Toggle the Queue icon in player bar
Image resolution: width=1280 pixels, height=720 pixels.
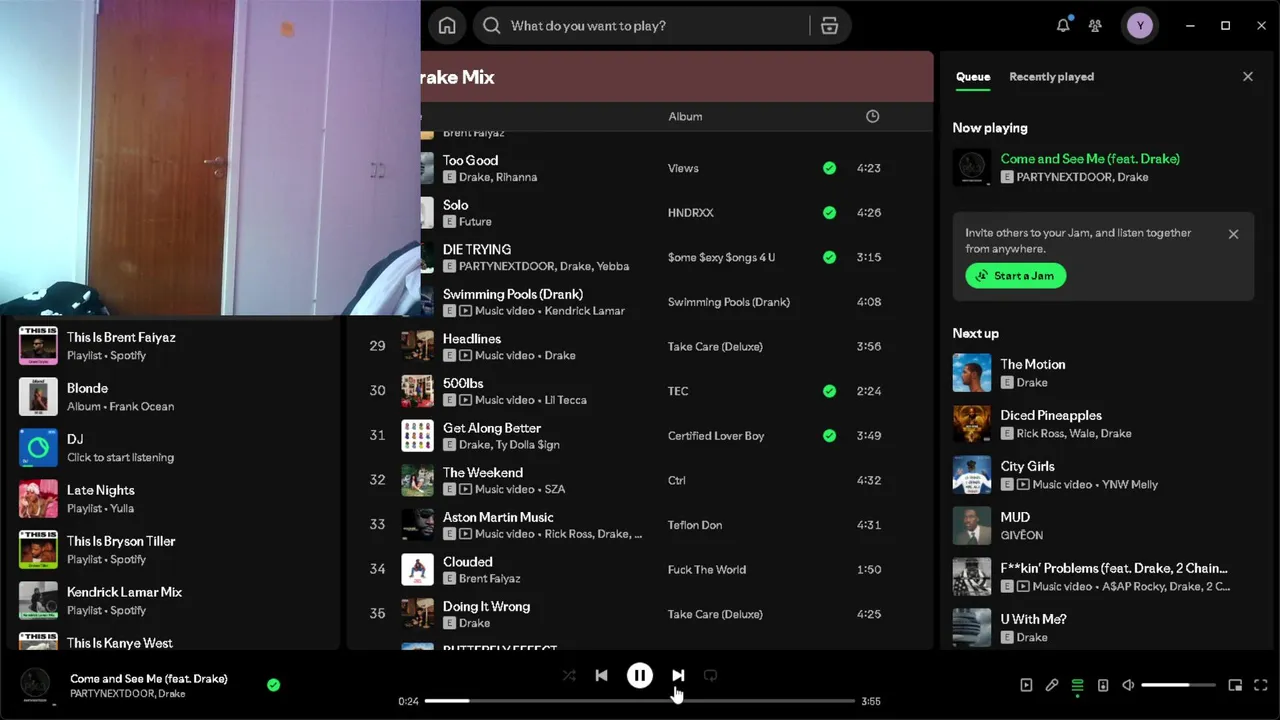pos(1077,685)
